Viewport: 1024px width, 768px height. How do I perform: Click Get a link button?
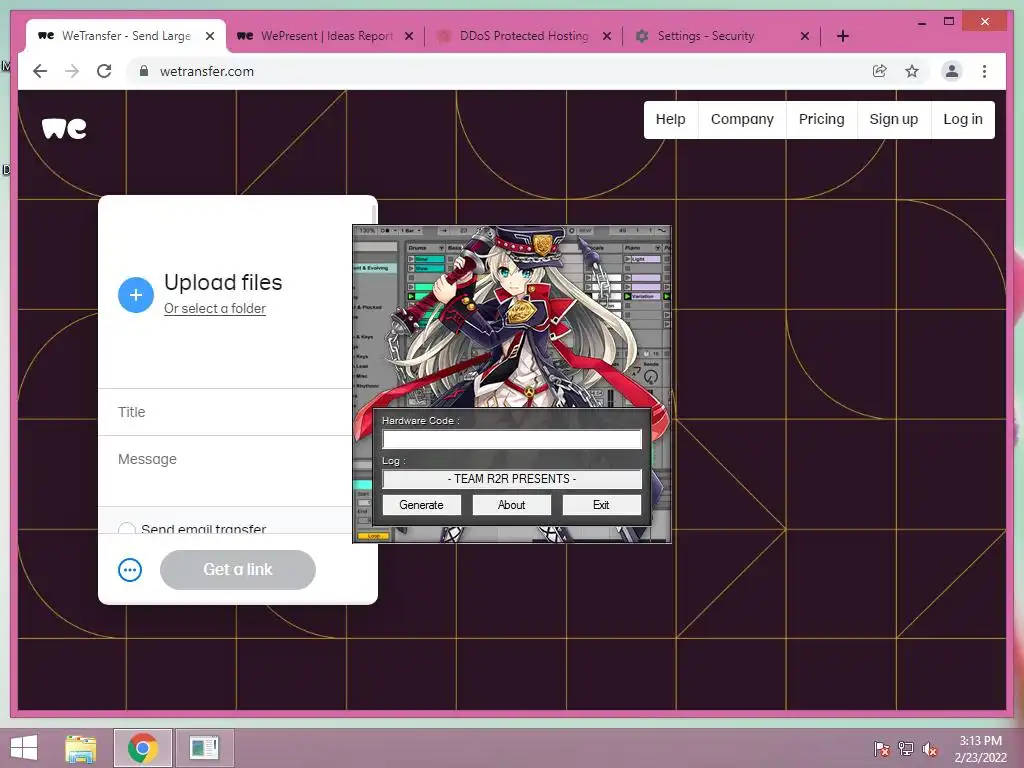tap(238, 570)
